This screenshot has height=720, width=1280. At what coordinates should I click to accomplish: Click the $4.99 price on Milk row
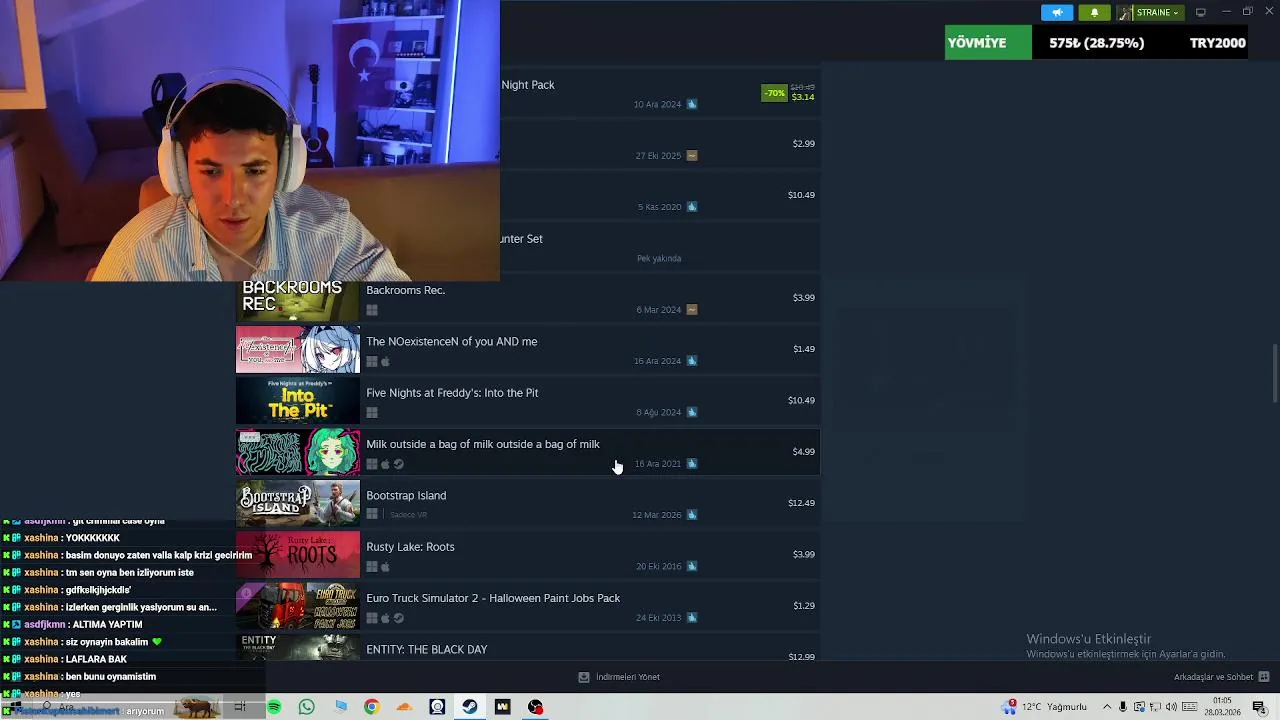pyautogui.click(x=804, y=452)
